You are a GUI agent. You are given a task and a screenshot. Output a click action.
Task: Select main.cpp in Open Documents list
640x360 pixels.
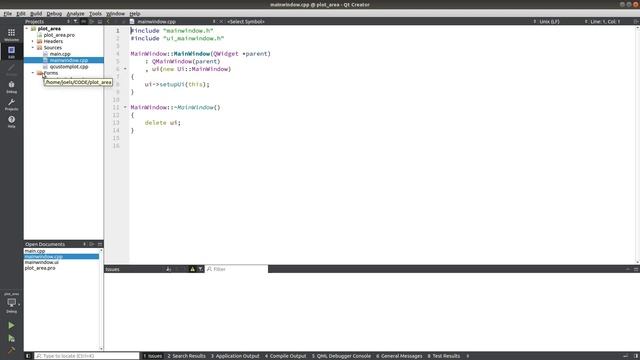[x=35, y=251]
